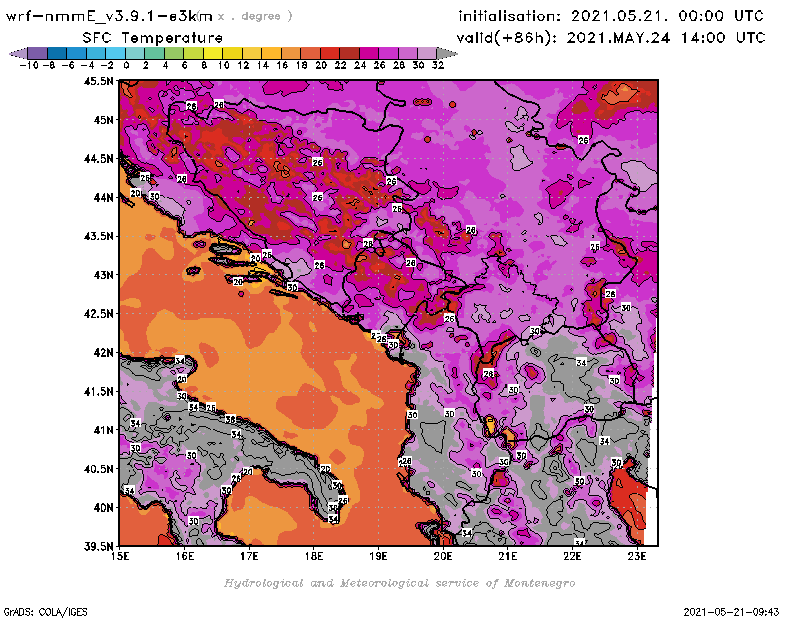Click the '44N' latitude axis label

[x=103, y=197]
